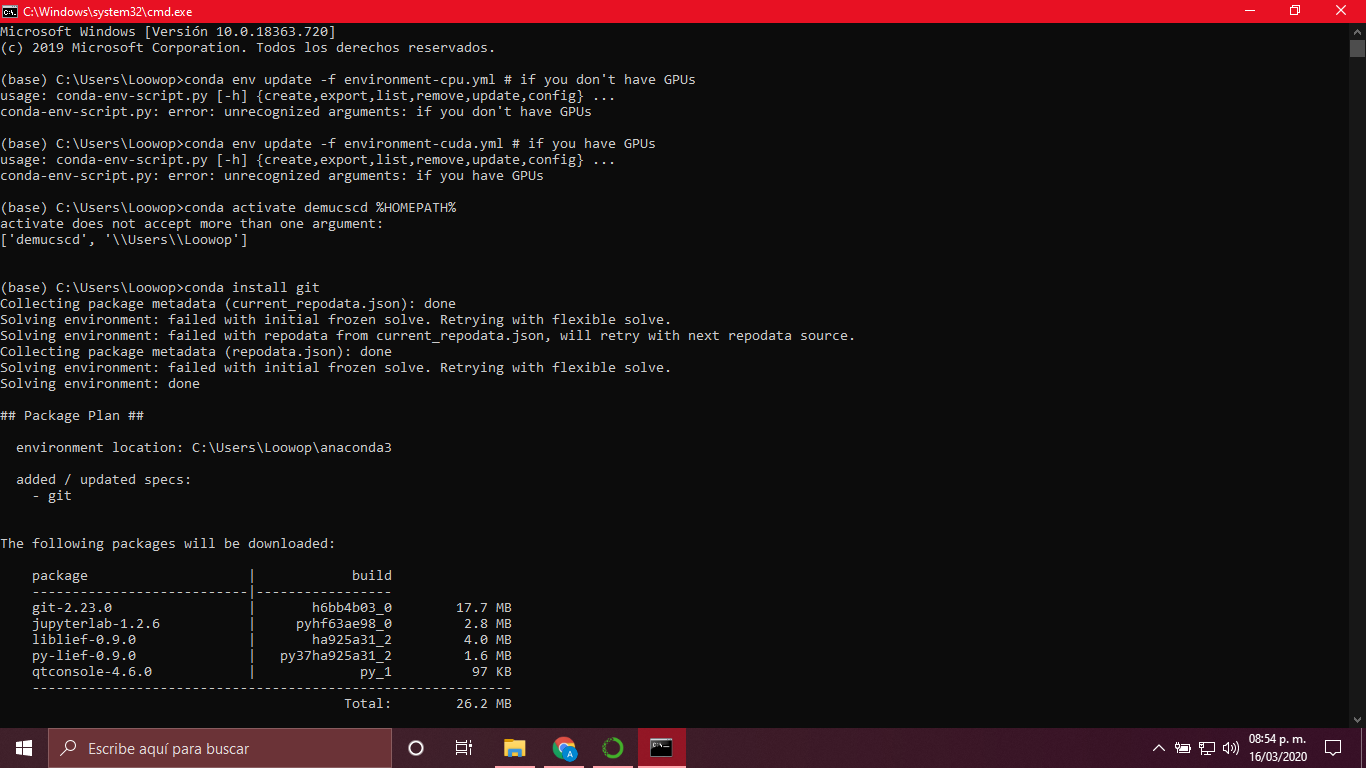Select the active Command Prompt taskbar icon
Screen dimensions: 1366x768
(661, 747)
